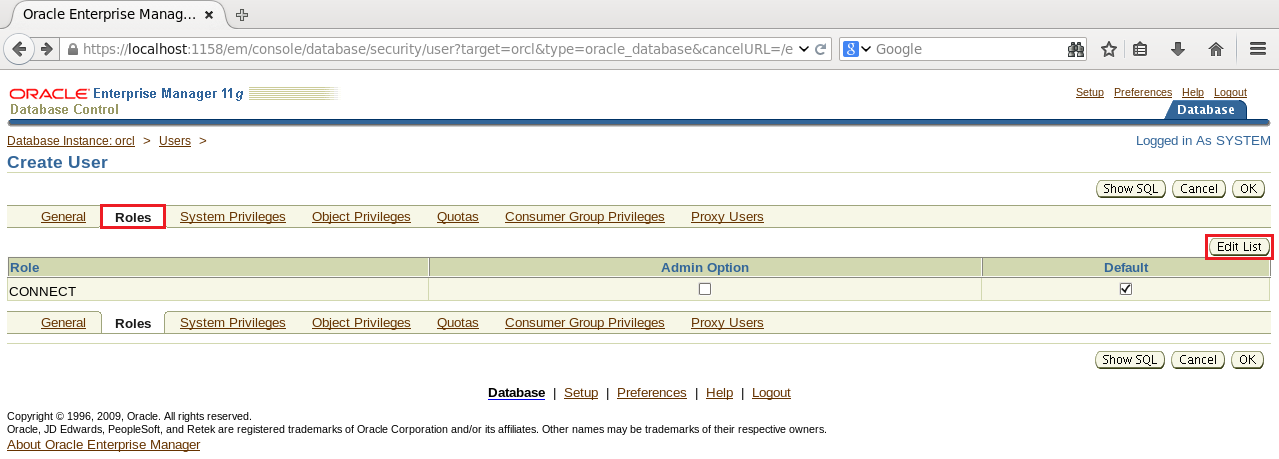Expand the URL history dropdown arrow

804,49
